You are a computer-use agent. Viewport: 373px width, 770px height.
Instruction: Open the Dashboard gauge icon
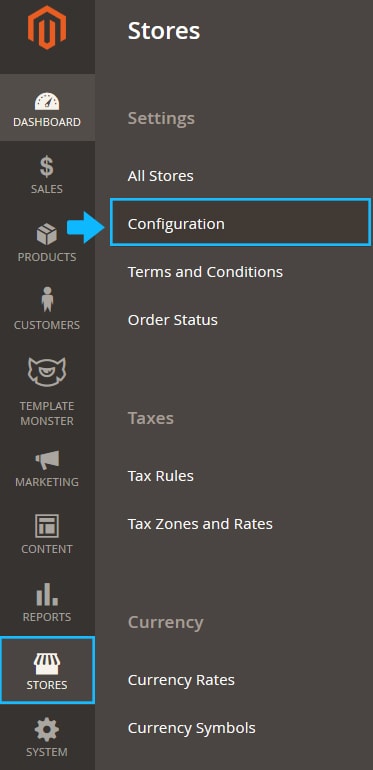coord(47,102)
